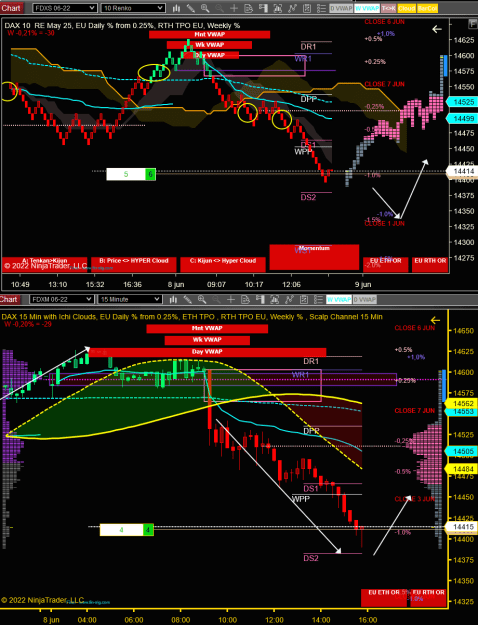Click 14414 last price marker on Renko axis

pos(463,171)
